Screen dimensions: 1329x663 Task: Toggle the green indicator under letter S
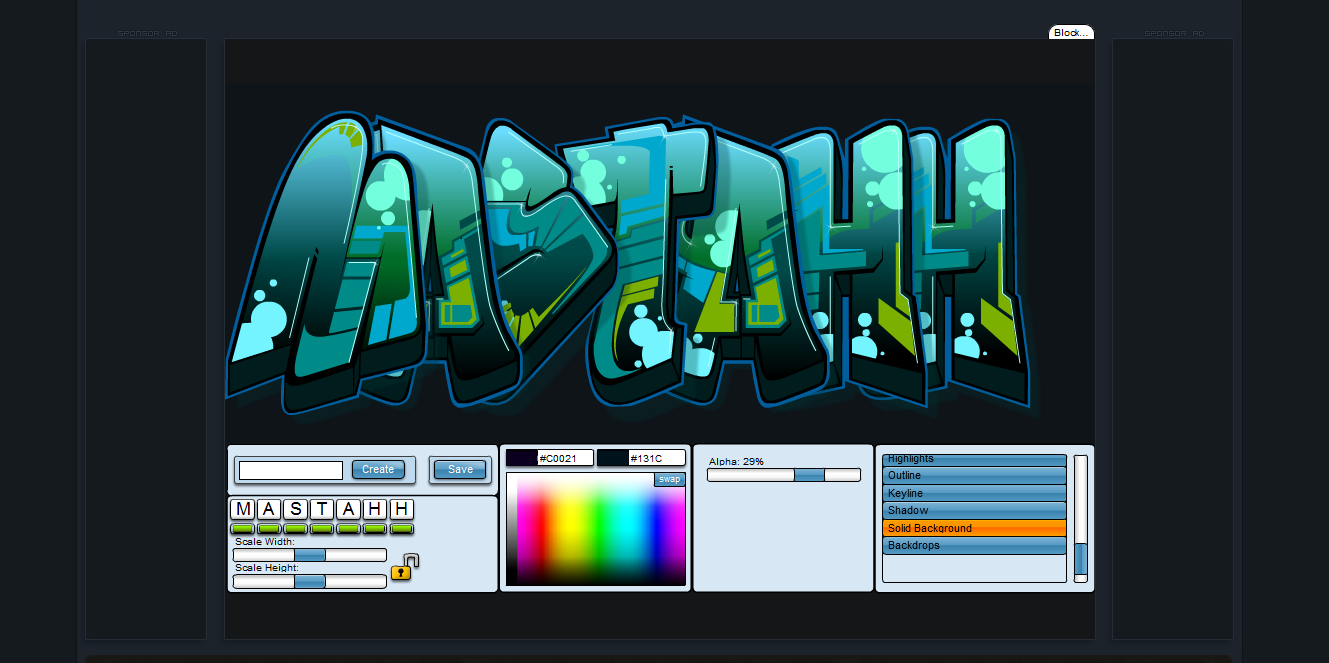click(x=296, y=528)
